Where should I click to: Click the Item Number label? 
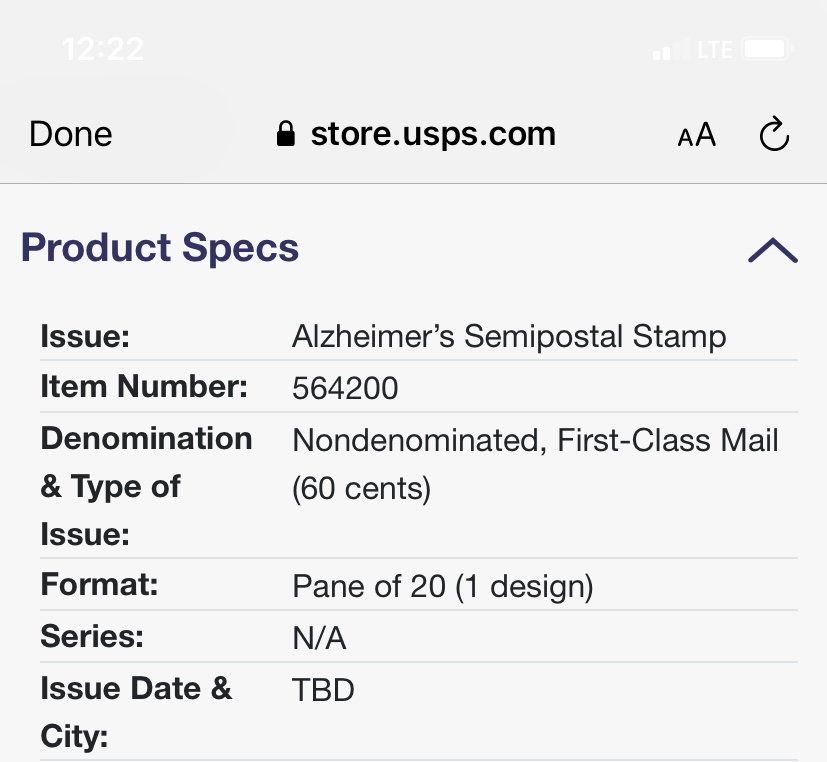pyautogui.click(x=144, y=387)
